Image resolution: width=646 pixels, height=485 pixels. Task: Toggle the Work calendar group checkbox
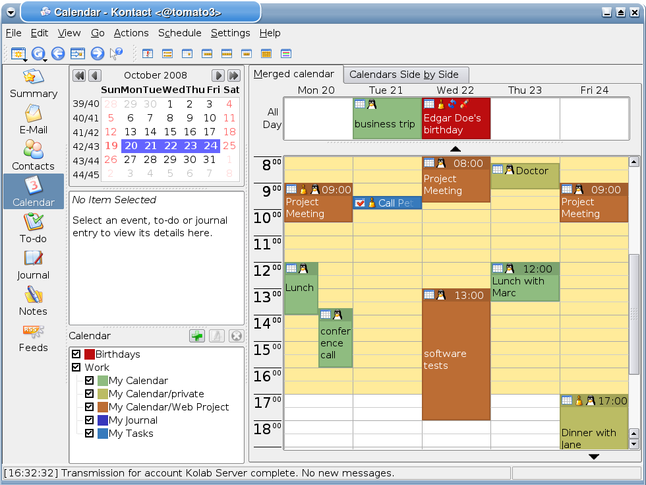(76, 367)
